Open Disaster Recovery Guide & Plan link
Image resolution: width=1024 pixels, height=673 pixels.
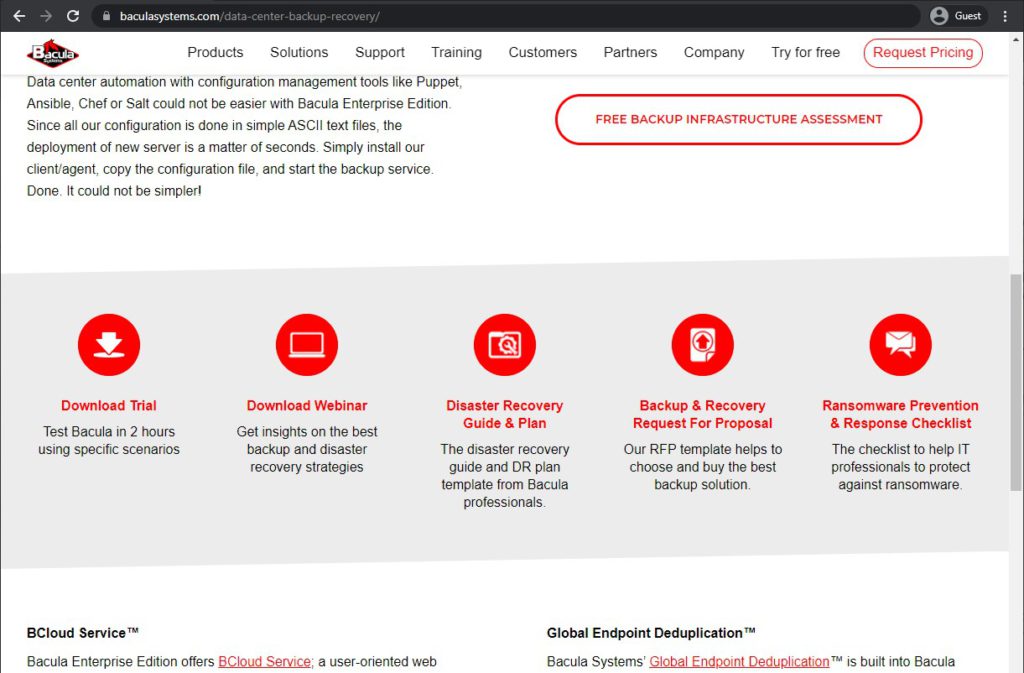[x=505, y=415]
